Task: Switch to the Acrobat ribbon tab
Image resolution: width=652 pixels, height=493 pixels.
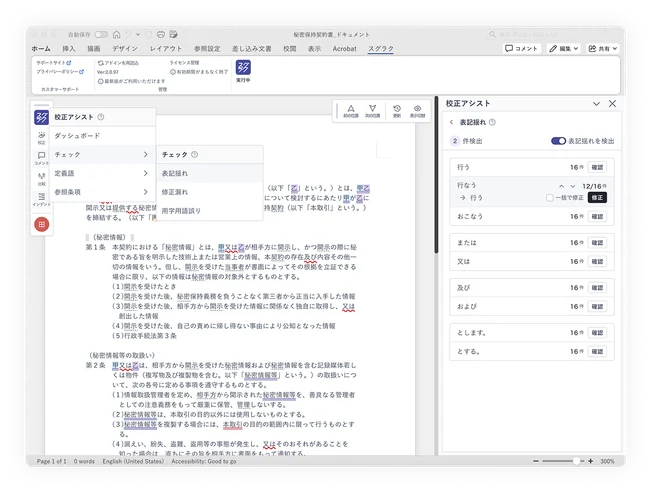Action: (x=344, y=49)
